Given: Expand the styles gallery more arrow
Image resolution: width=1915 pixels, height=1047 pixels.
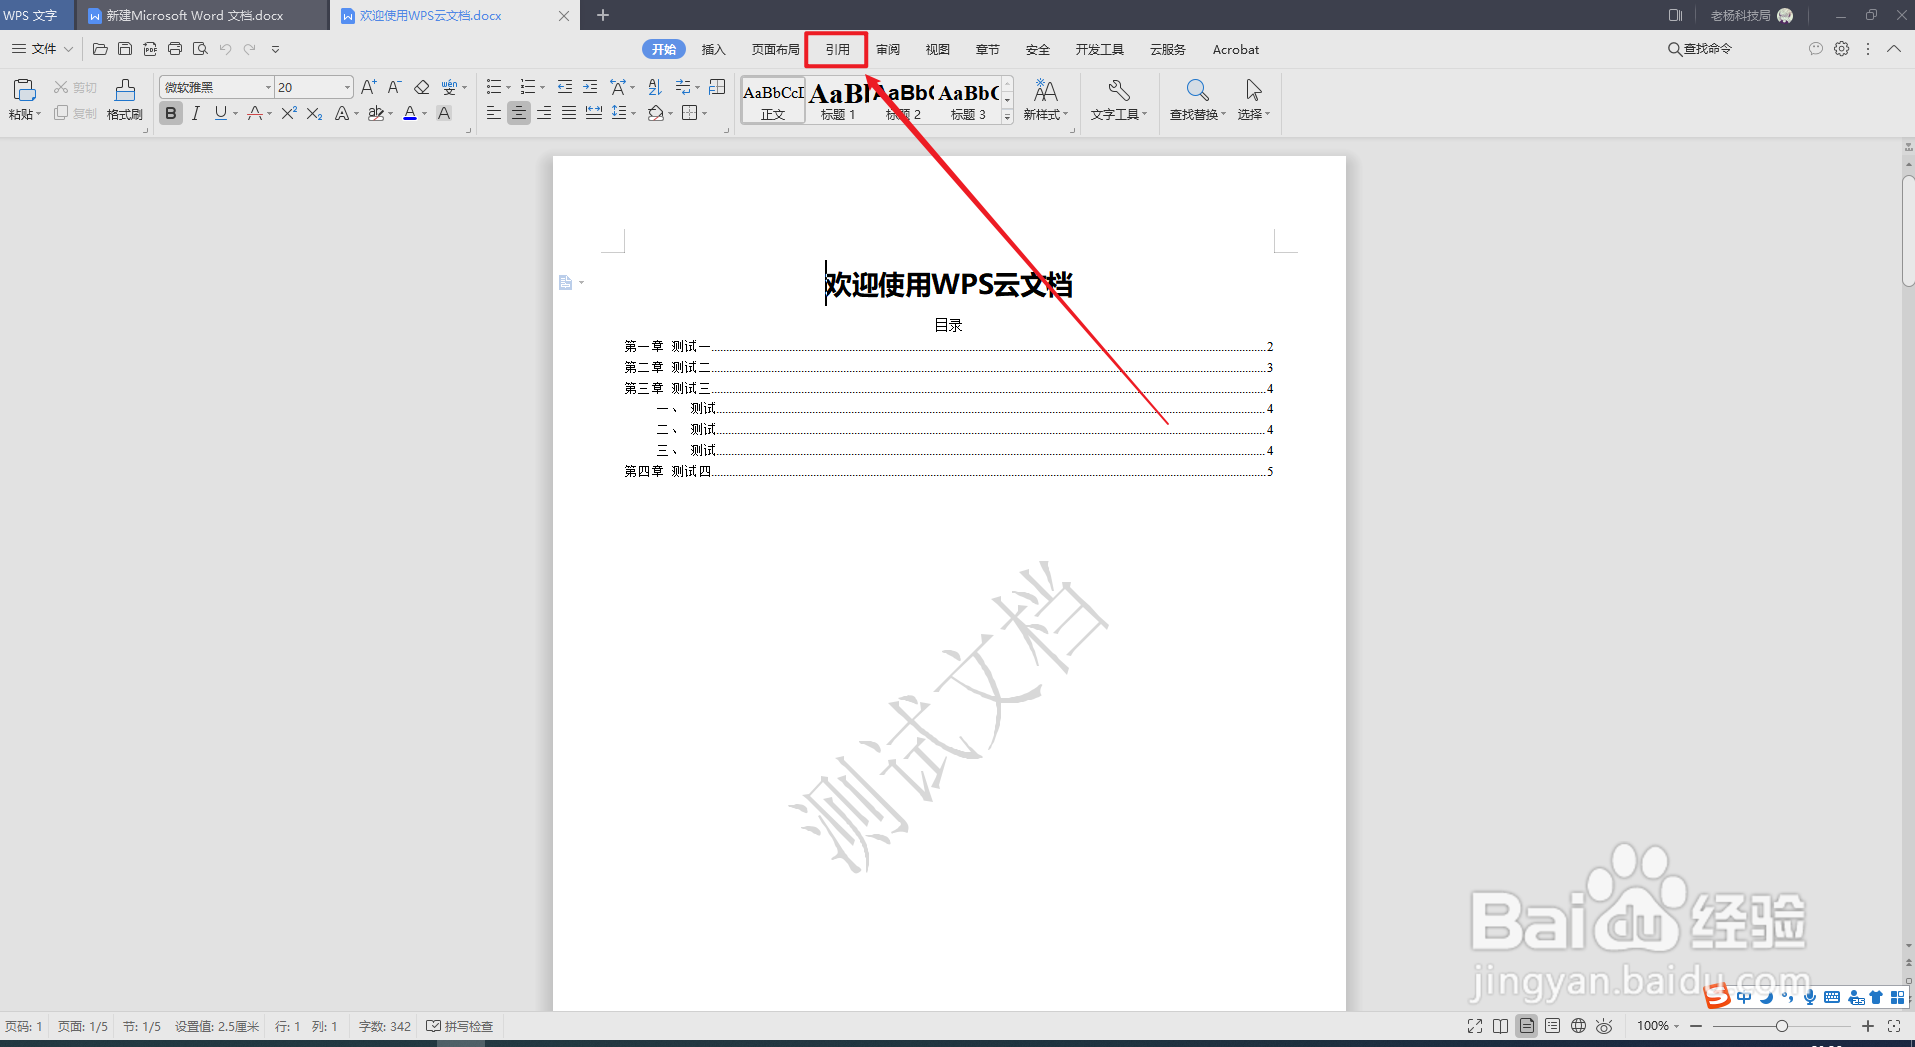Looking at the screenshot, I should tap(1007, 117).
